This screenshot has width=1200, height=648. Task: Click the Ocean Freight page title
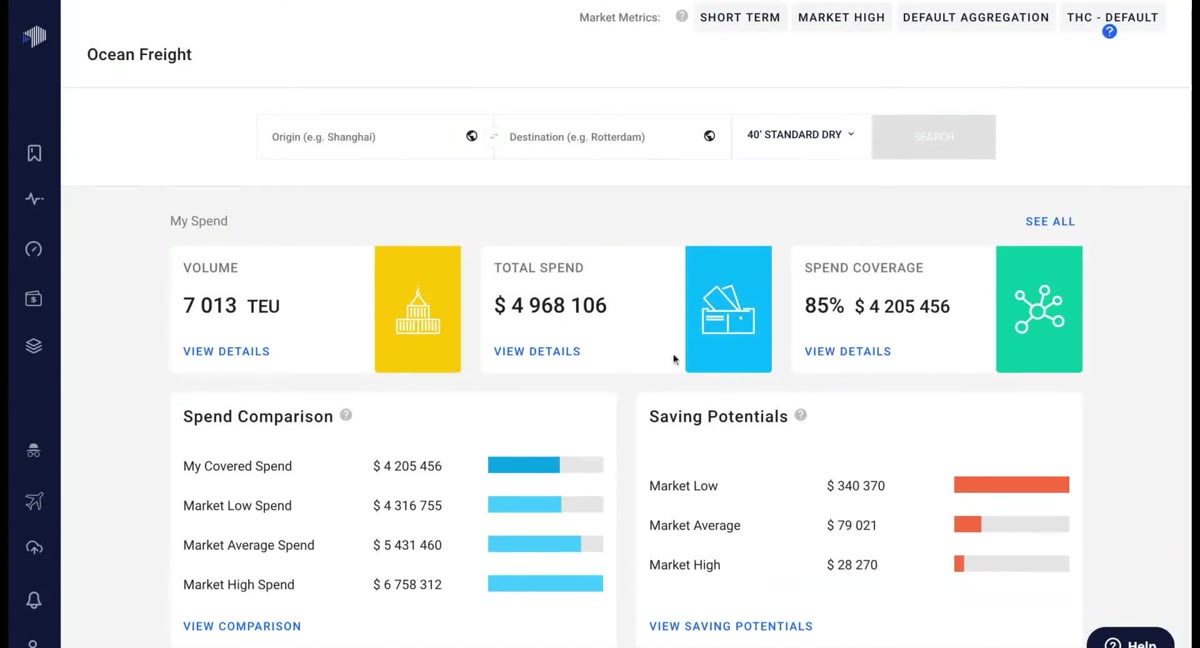[x=139, y=55]
